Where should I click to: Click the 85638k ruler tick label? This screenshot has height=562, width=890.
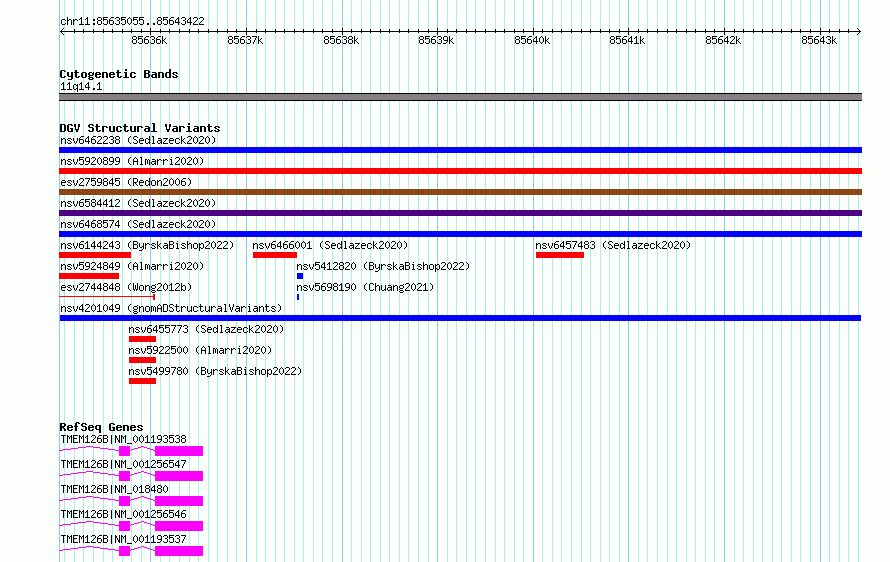click(341, 40)
